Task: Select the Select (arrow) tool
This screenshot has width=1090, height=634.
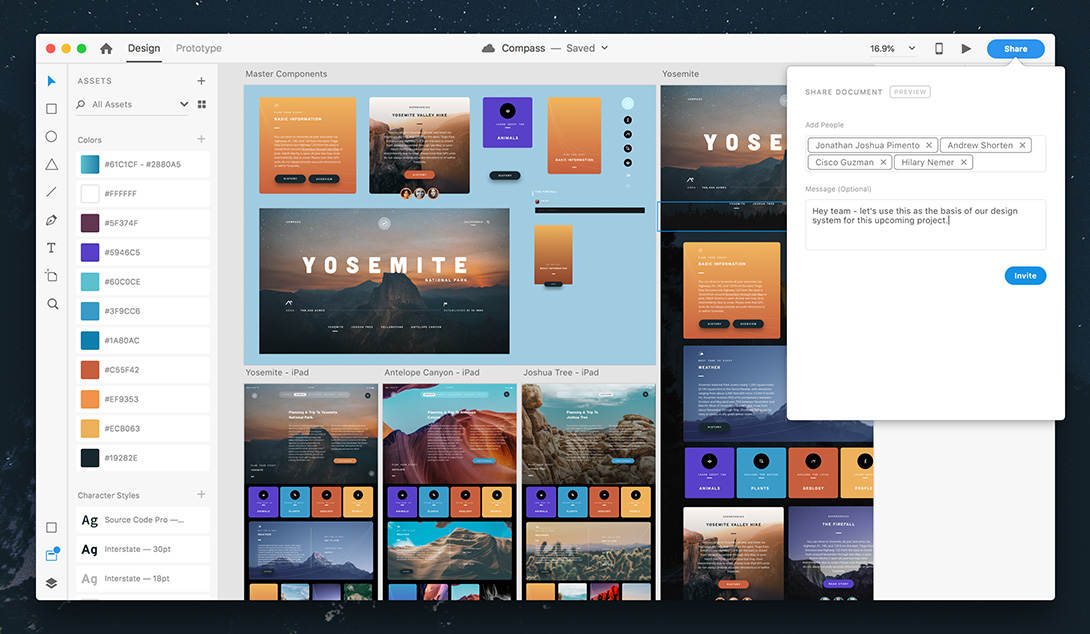Action: pyautogui.click(x=51, y=81)
